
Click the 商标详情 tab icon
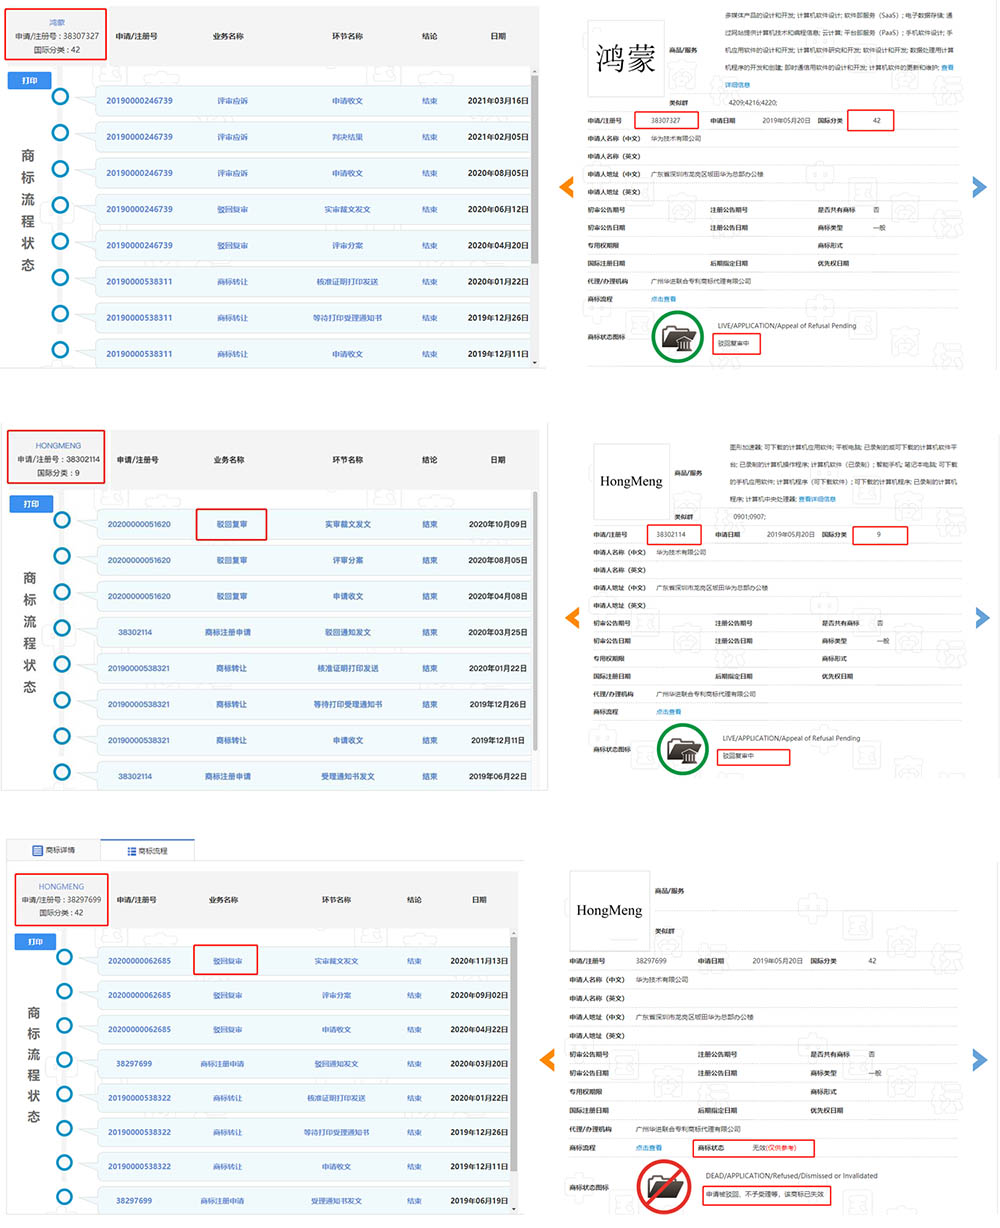pyautogui.click(x=37, y=850)
